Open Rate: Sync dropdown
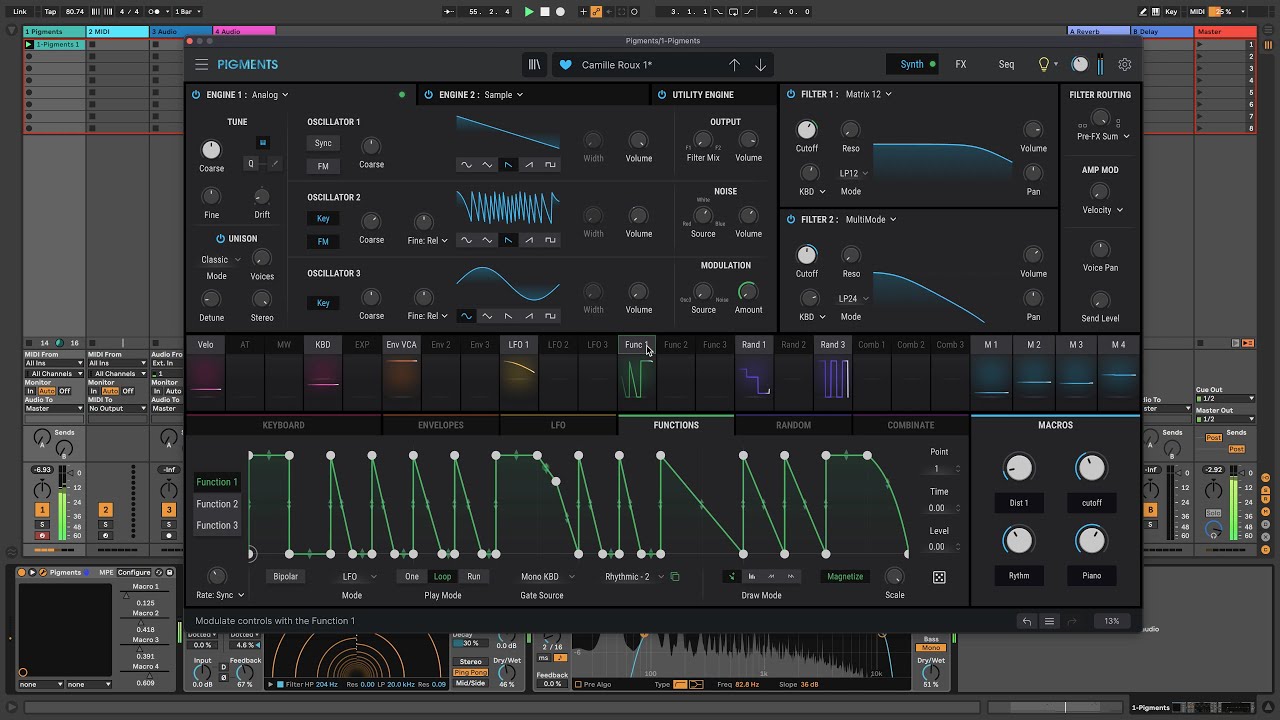1280x720 pixels. click(x=221, y=596)
